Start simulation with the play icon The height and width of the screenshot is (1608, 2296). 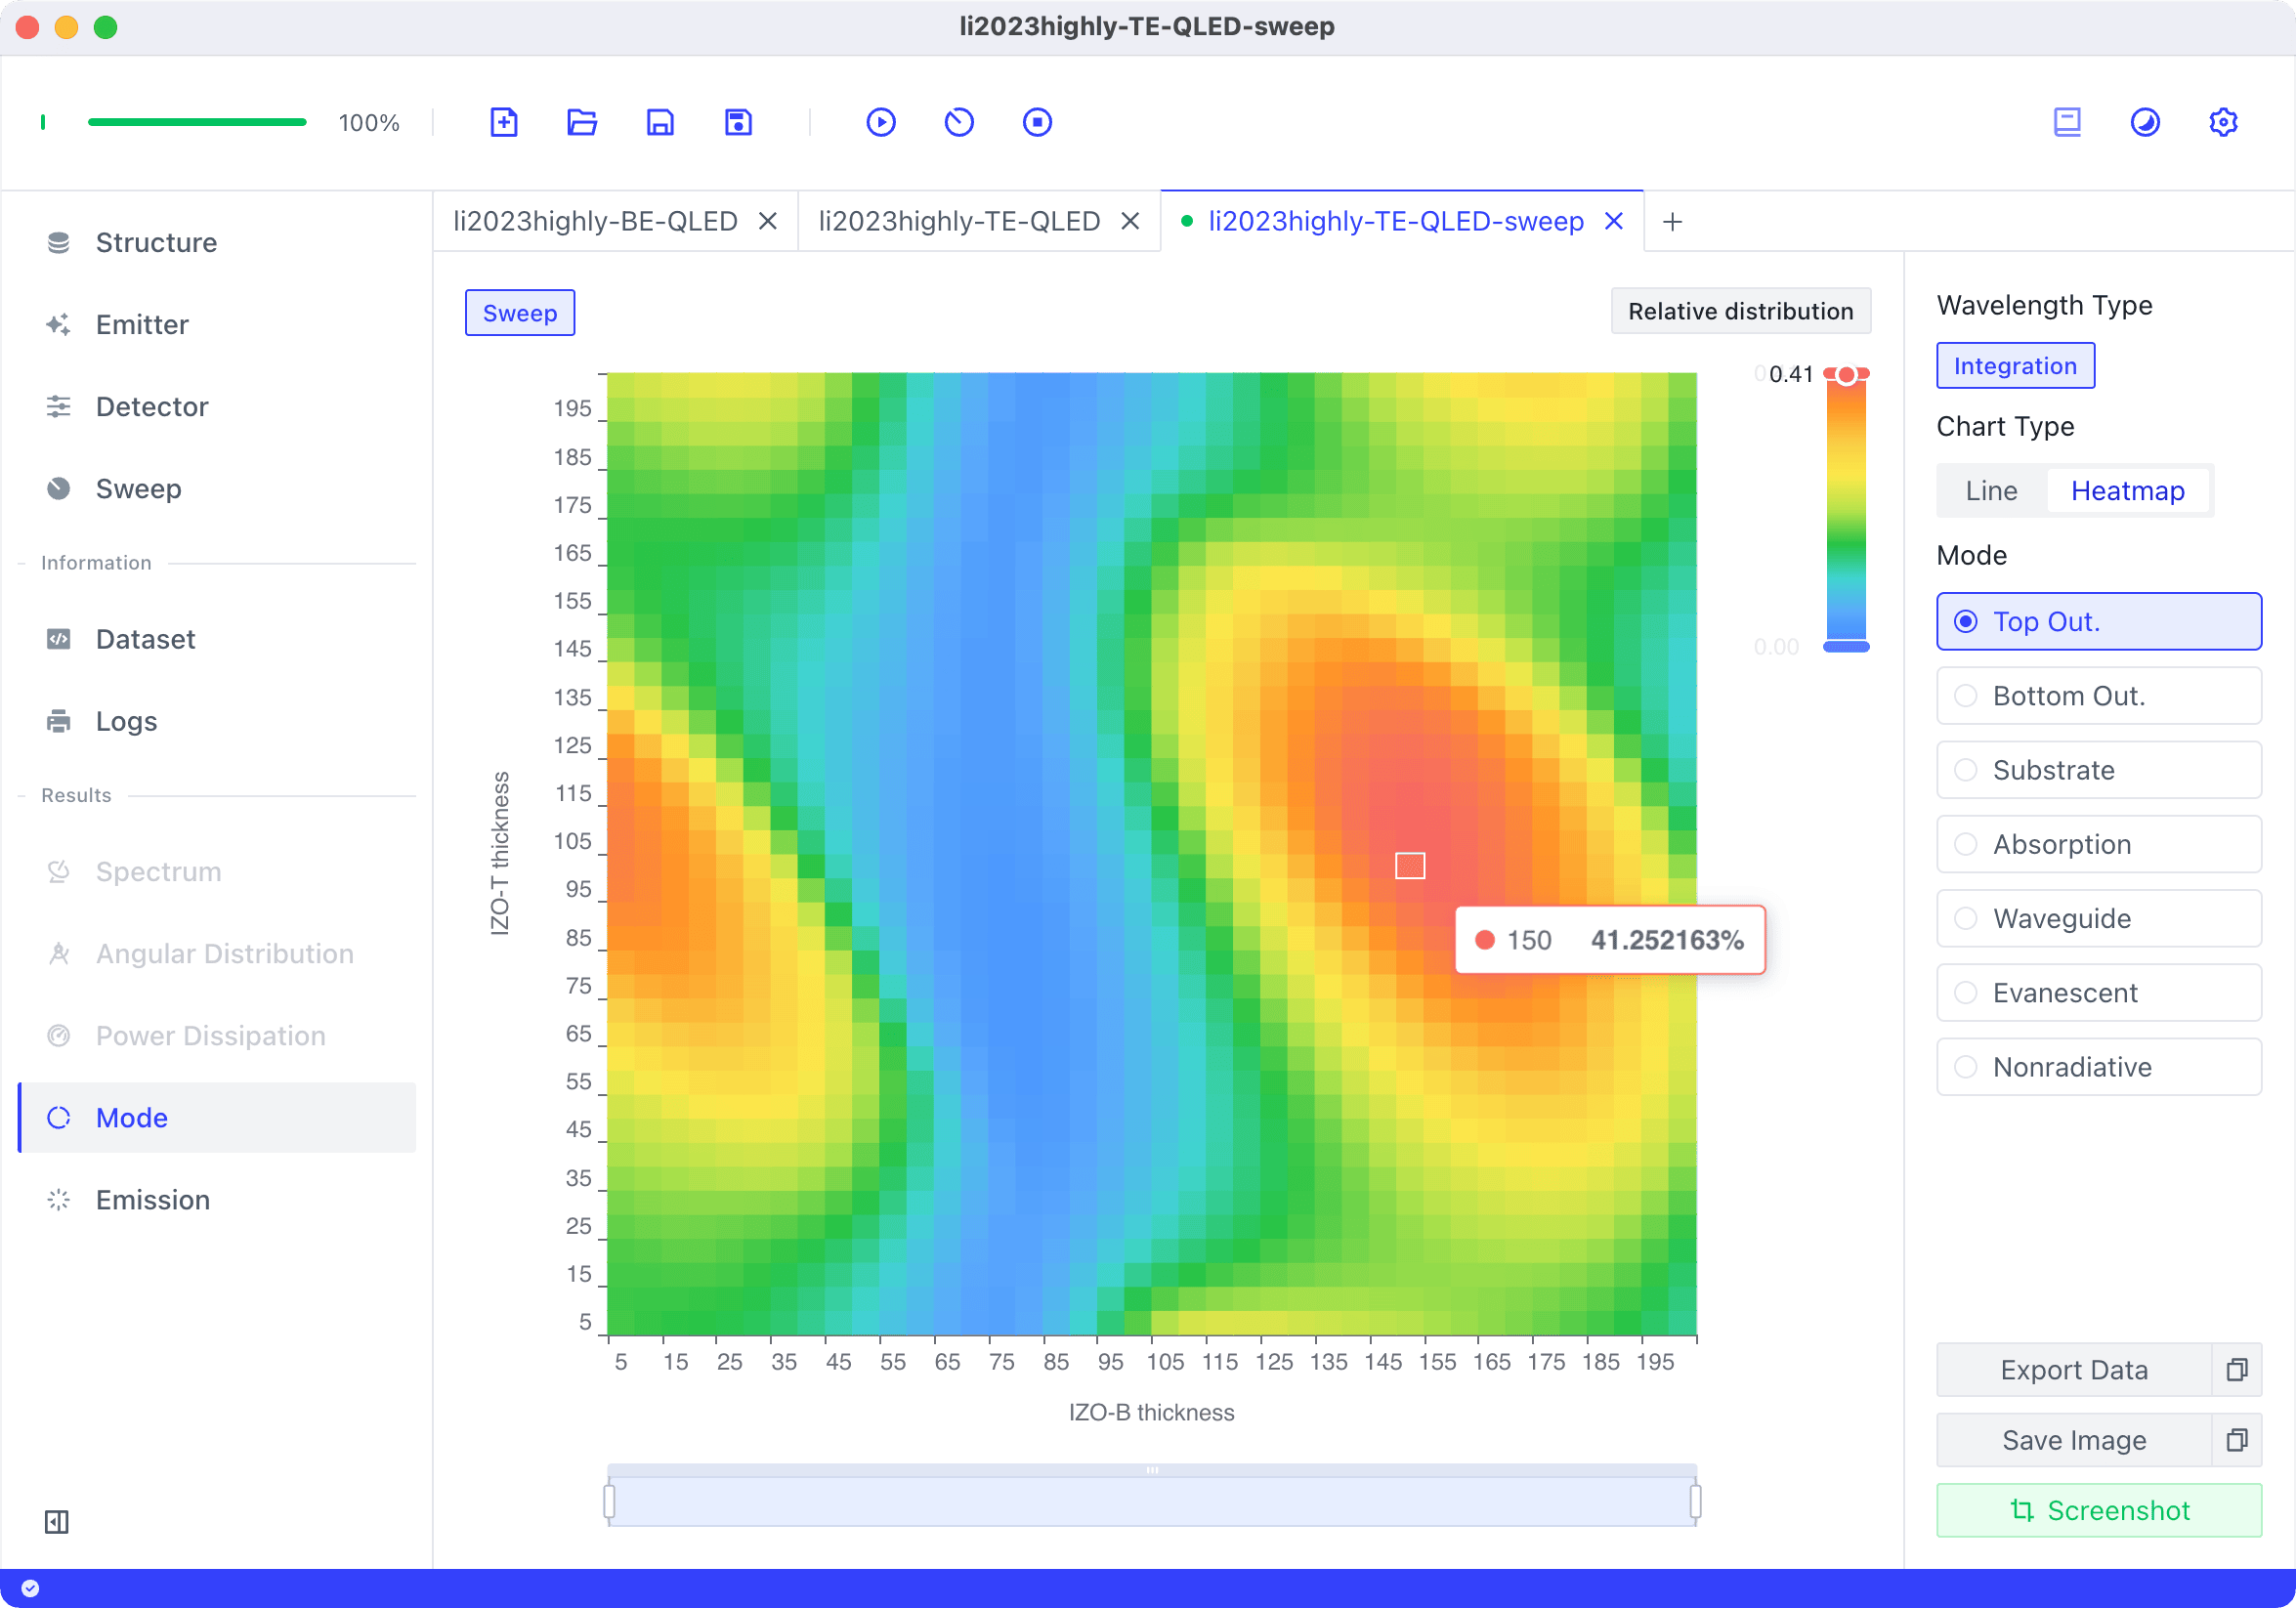[881, 122]
